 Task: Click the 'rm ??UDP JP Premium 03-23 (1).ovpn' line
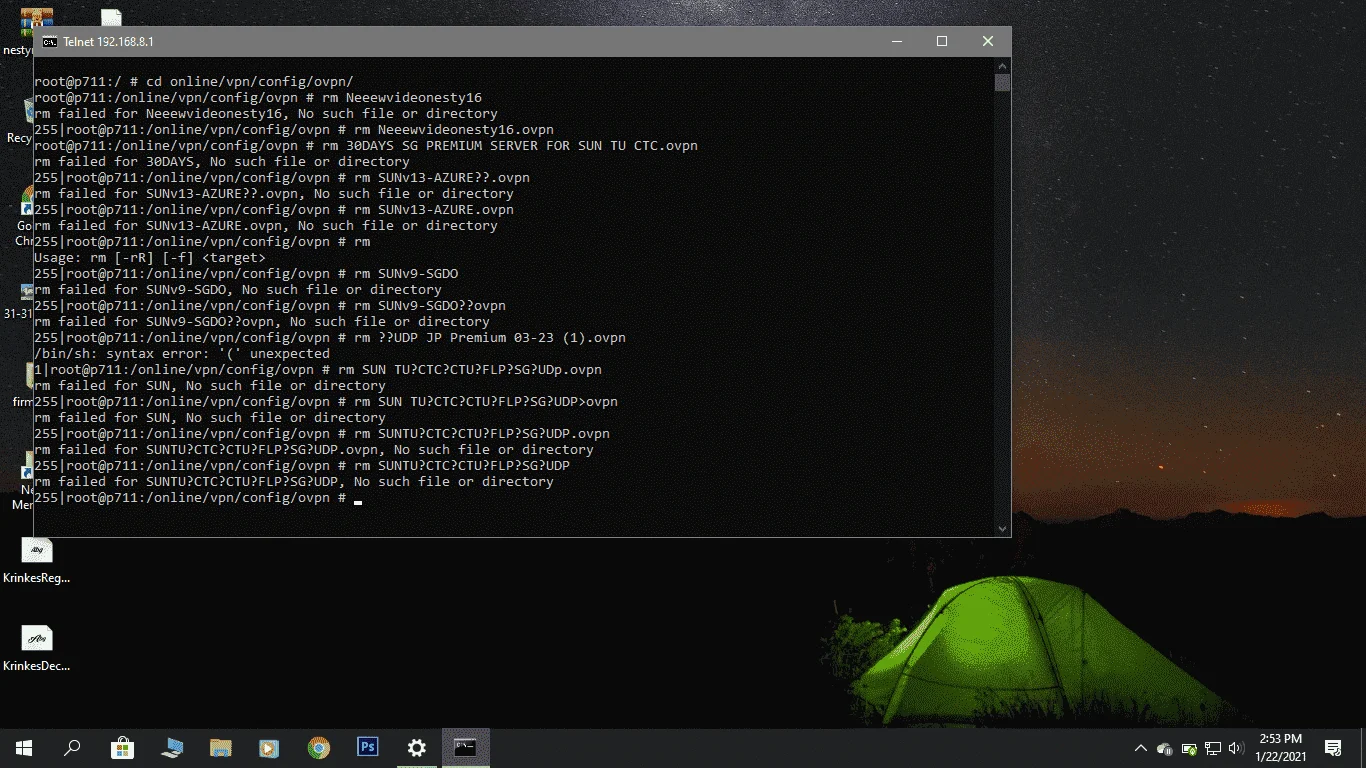pyautogui.click(x=330, y=337)
